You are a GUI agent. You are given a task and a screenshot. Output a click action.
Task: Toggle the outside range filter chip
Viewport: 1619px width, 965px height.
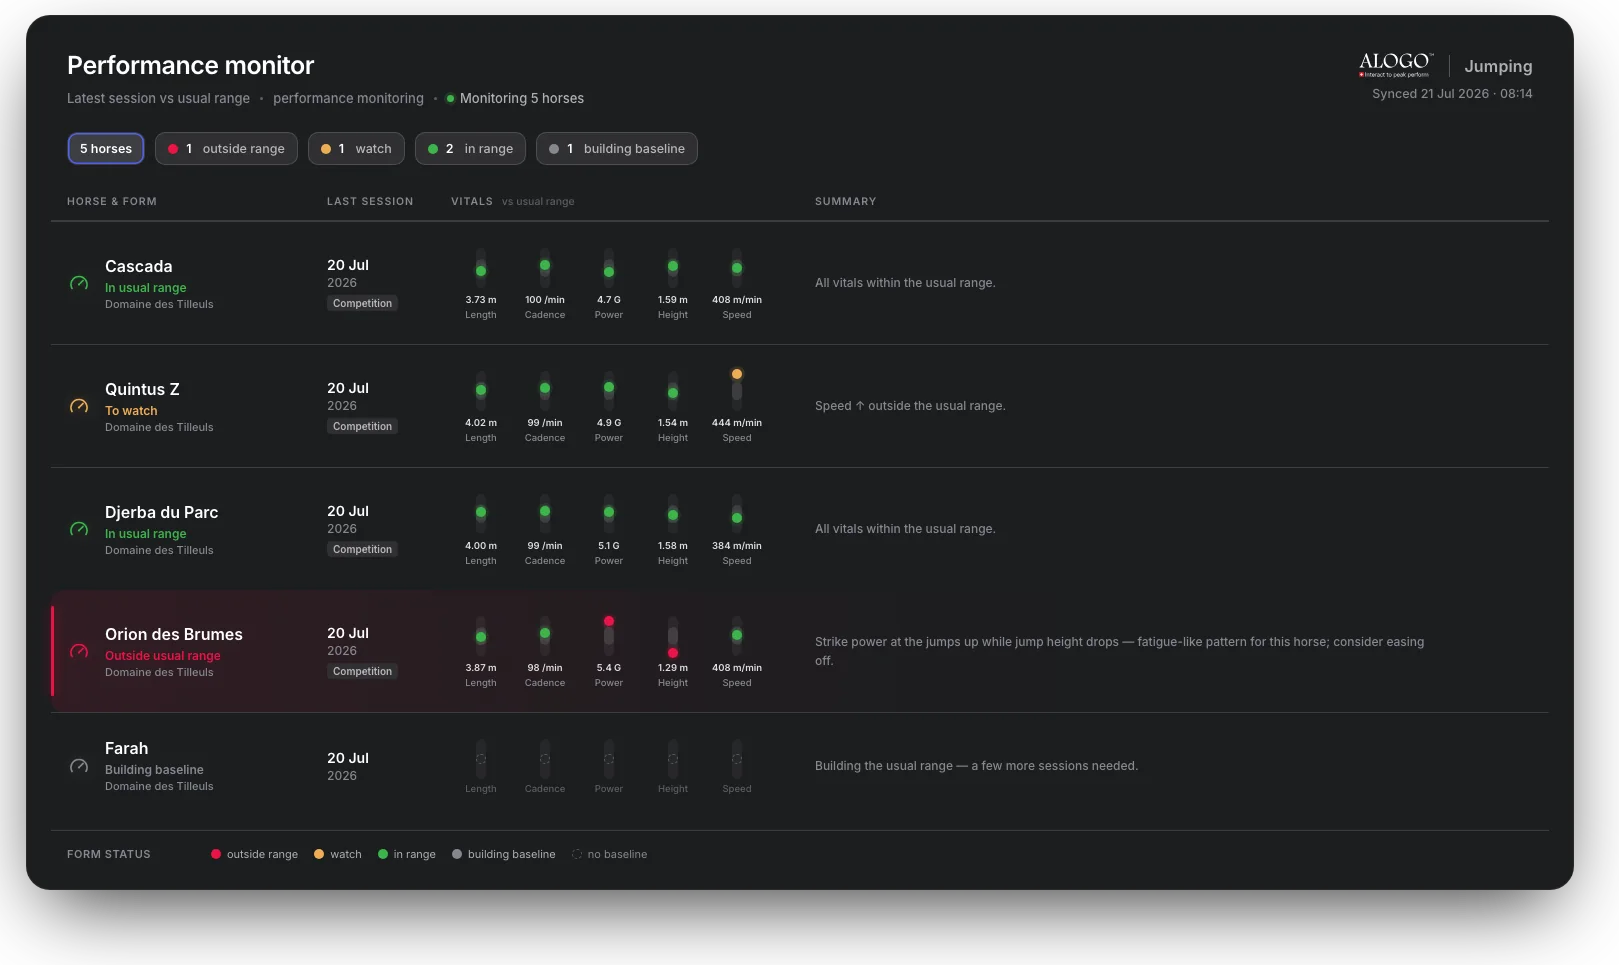(x=226, y=149)
